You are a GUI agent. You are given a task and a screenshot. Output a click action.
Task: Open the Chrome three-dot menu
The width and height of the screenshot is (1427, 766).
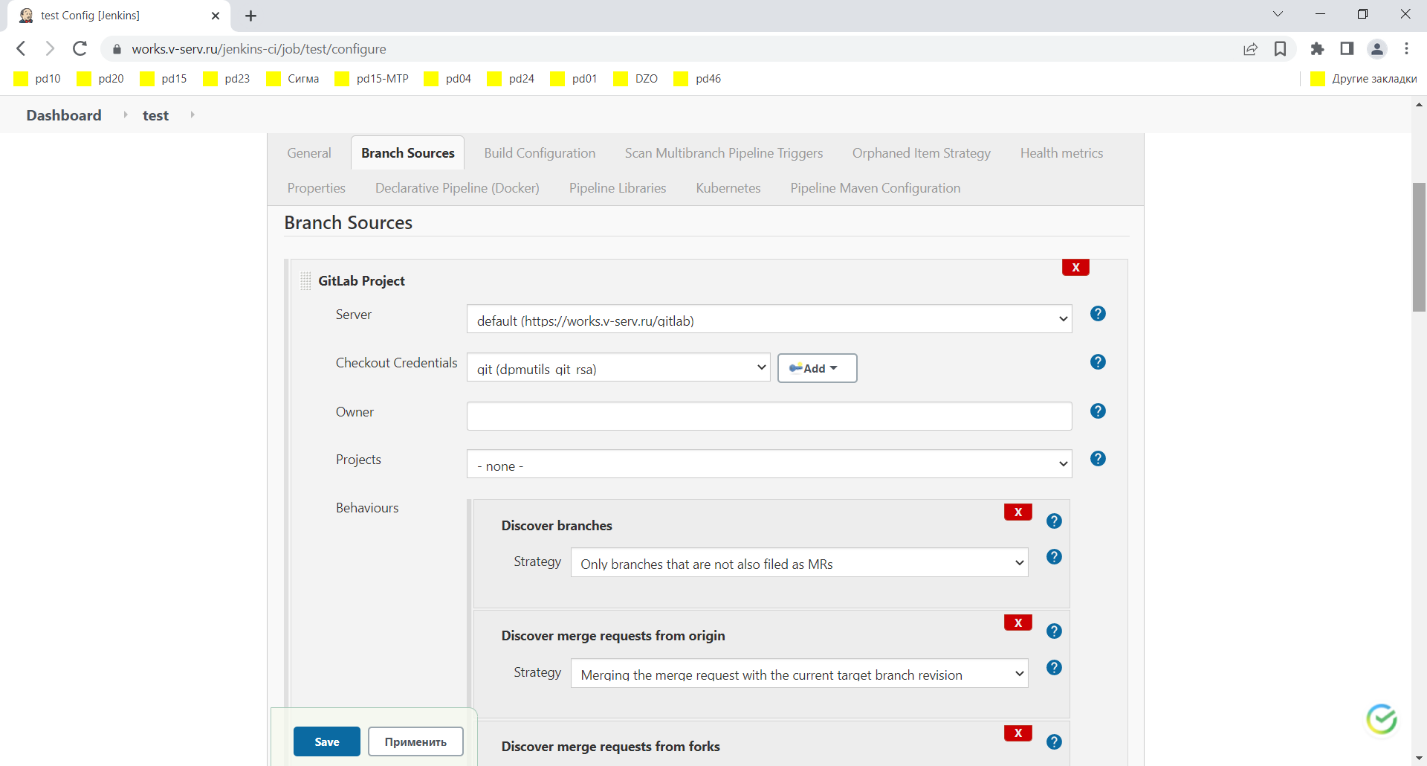tap(1407, 48)
